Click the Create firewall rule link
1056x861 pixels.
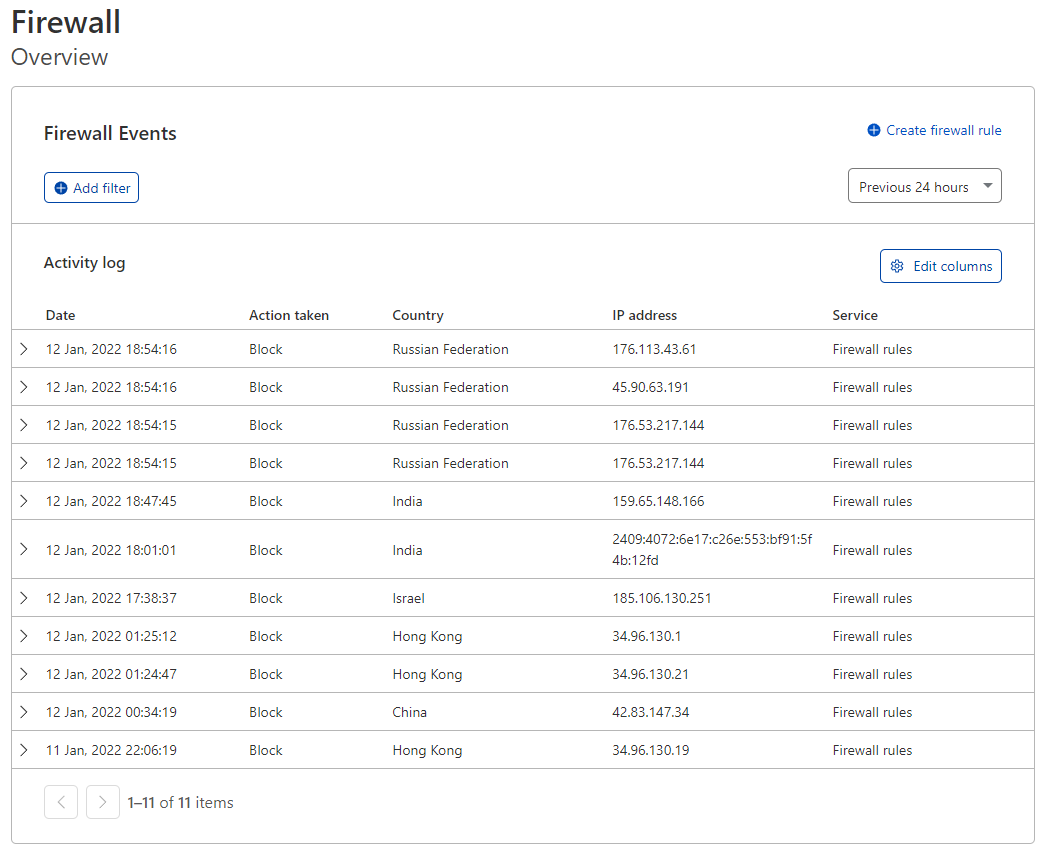point(943,131)
